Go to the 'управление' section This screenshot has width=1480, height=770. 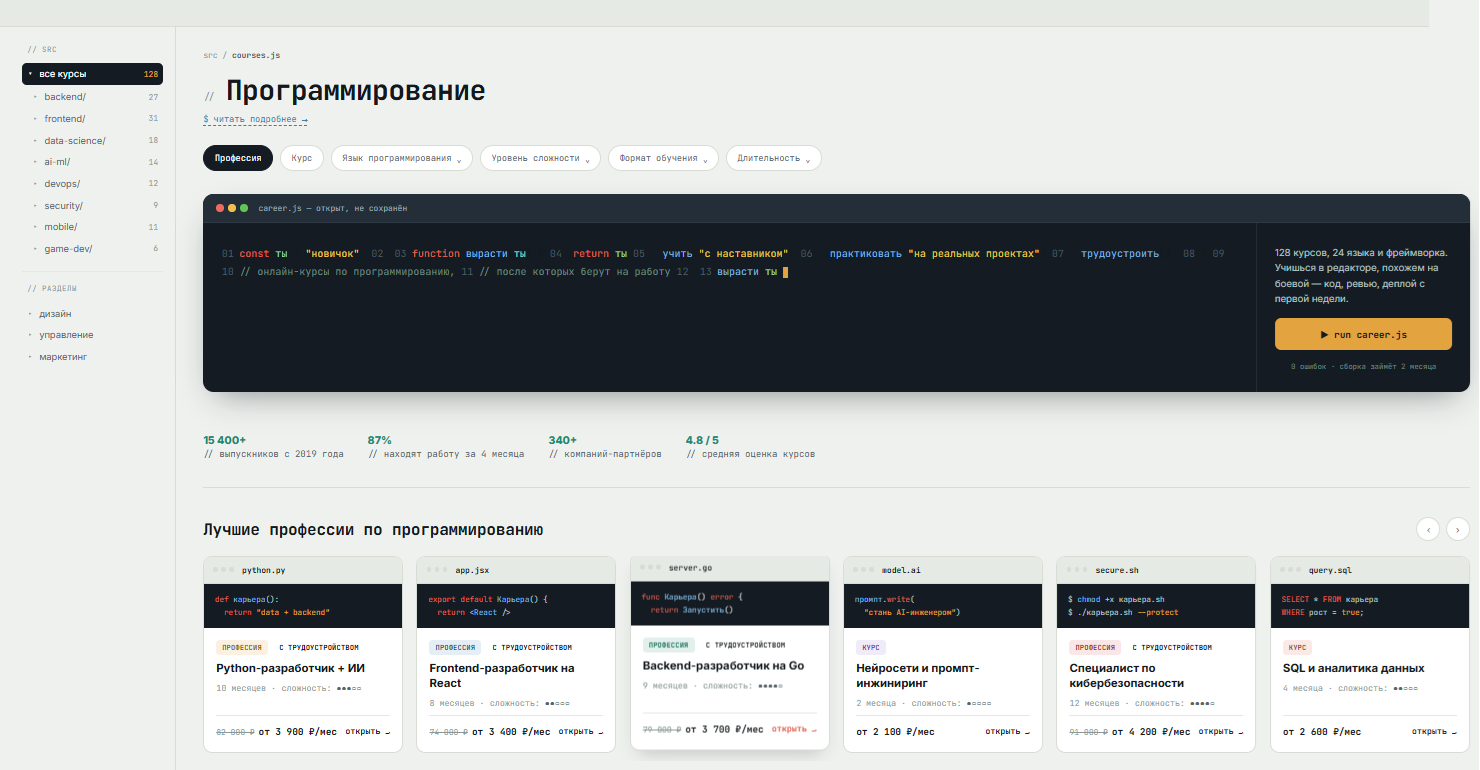[66, 335]
